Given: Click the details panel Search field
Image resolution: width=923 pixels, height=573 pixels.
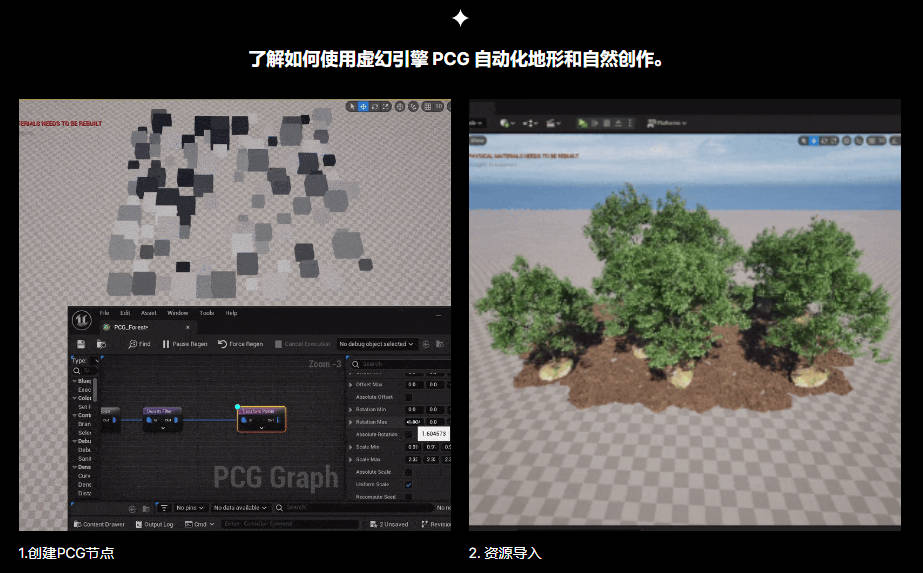Looking at the screenshot, I should coord(400,364).
